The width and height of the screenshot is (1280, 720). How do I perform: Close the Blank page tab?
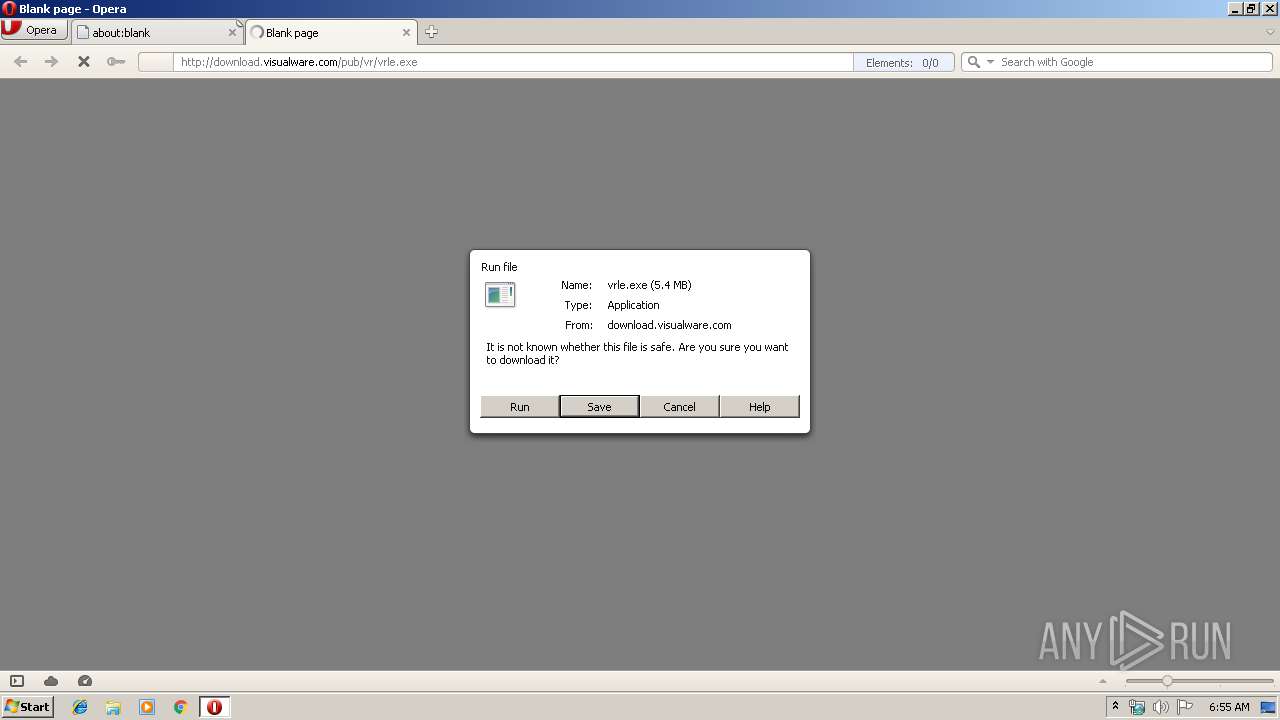[x=406, y=32]
